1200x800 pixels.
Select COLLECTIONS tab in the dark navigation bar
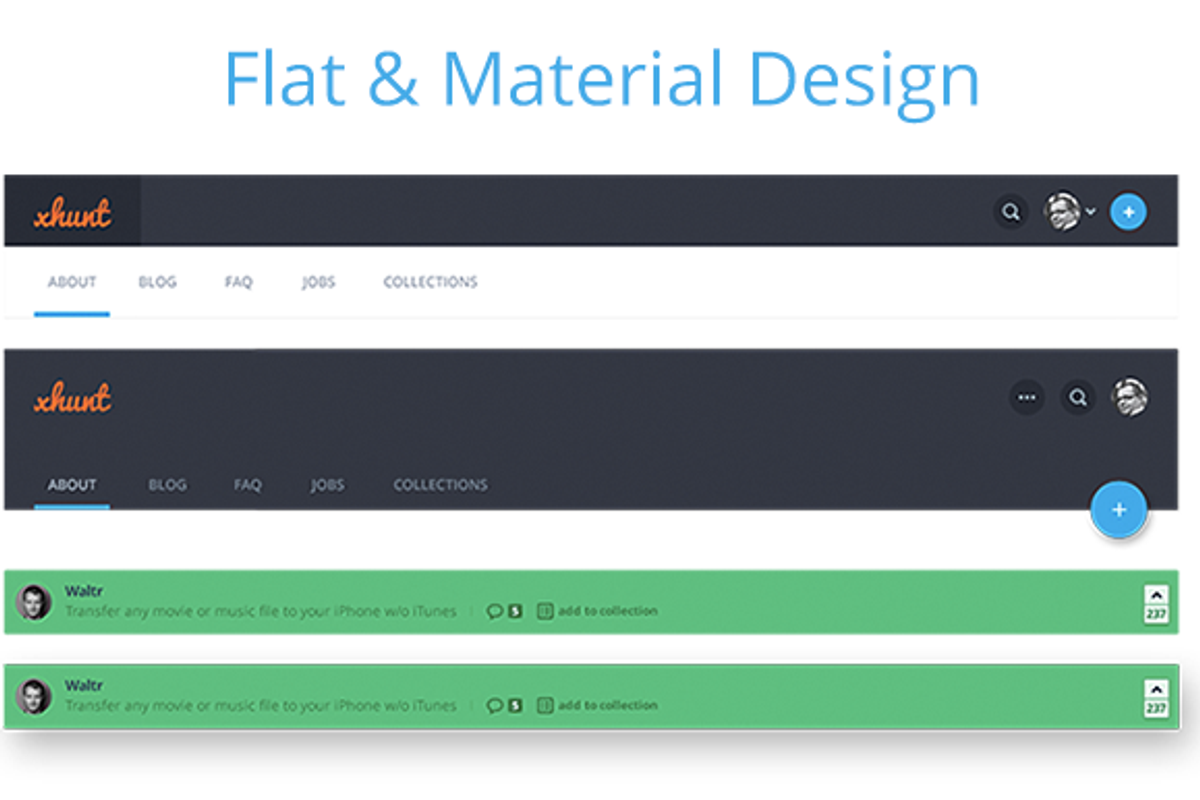click(440, 485)
